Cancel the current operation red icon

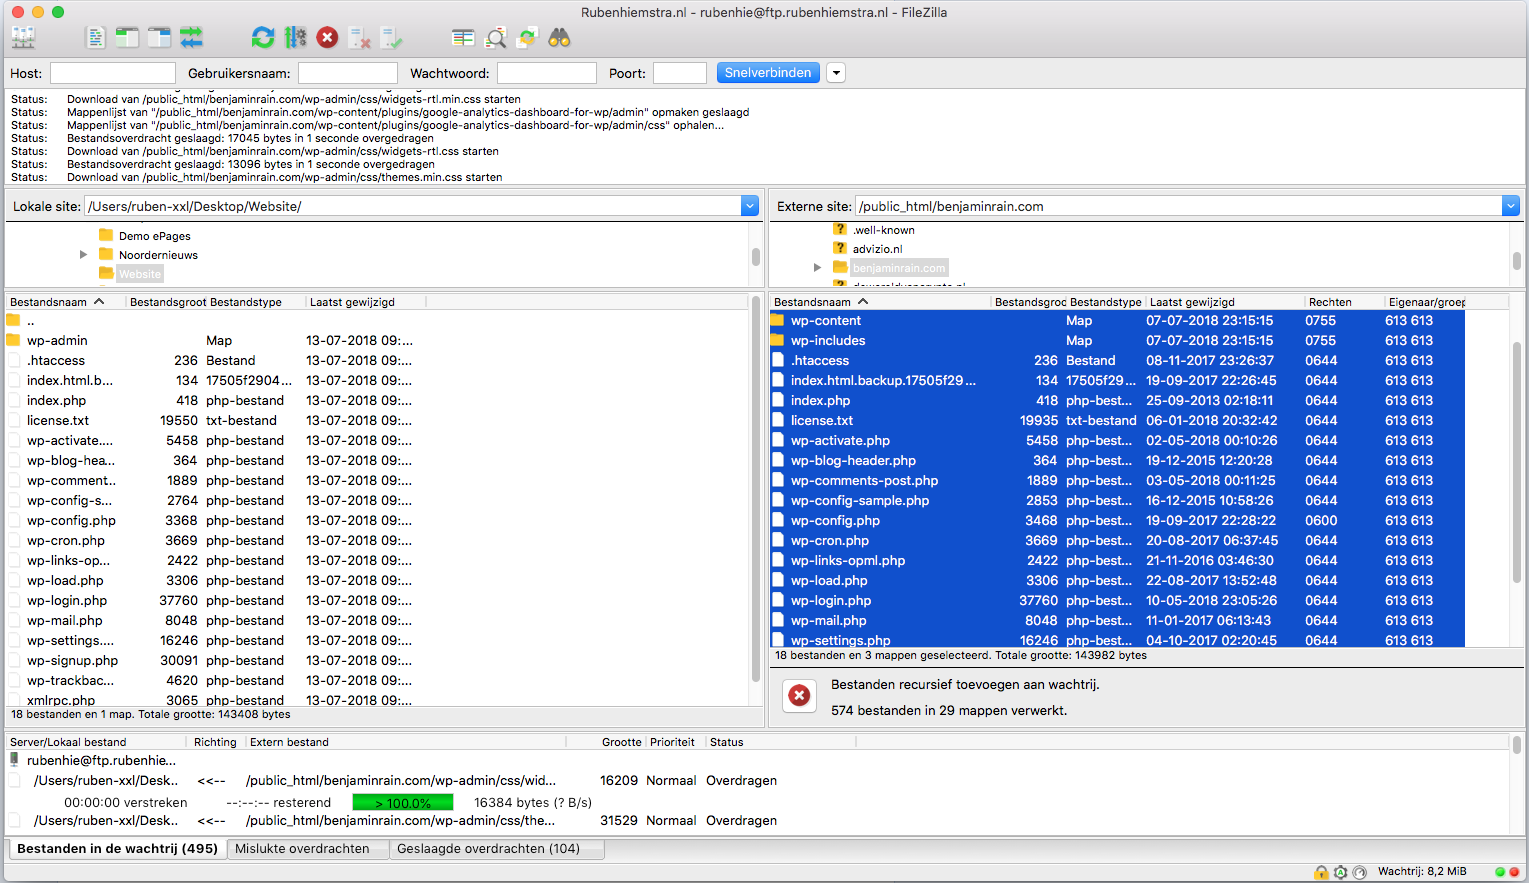coord(327,38)
